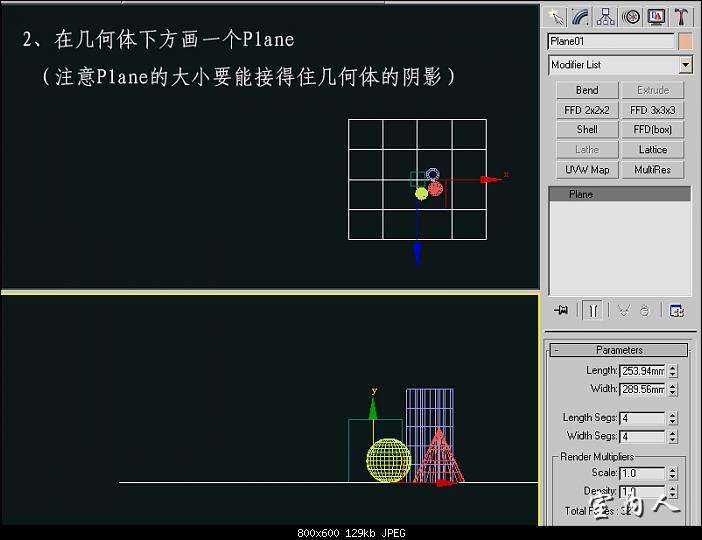
Task: Click the Plane01 object name field
Action: [611, 42]
